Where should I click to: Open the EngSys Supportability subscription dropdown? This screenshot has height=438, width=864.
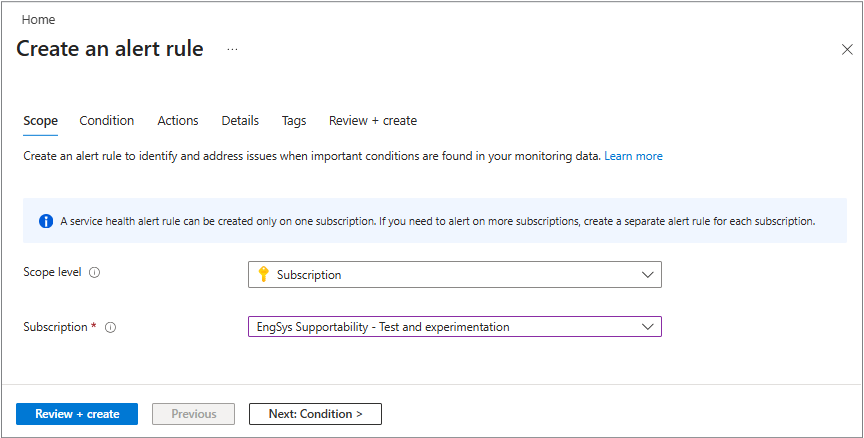454,327
